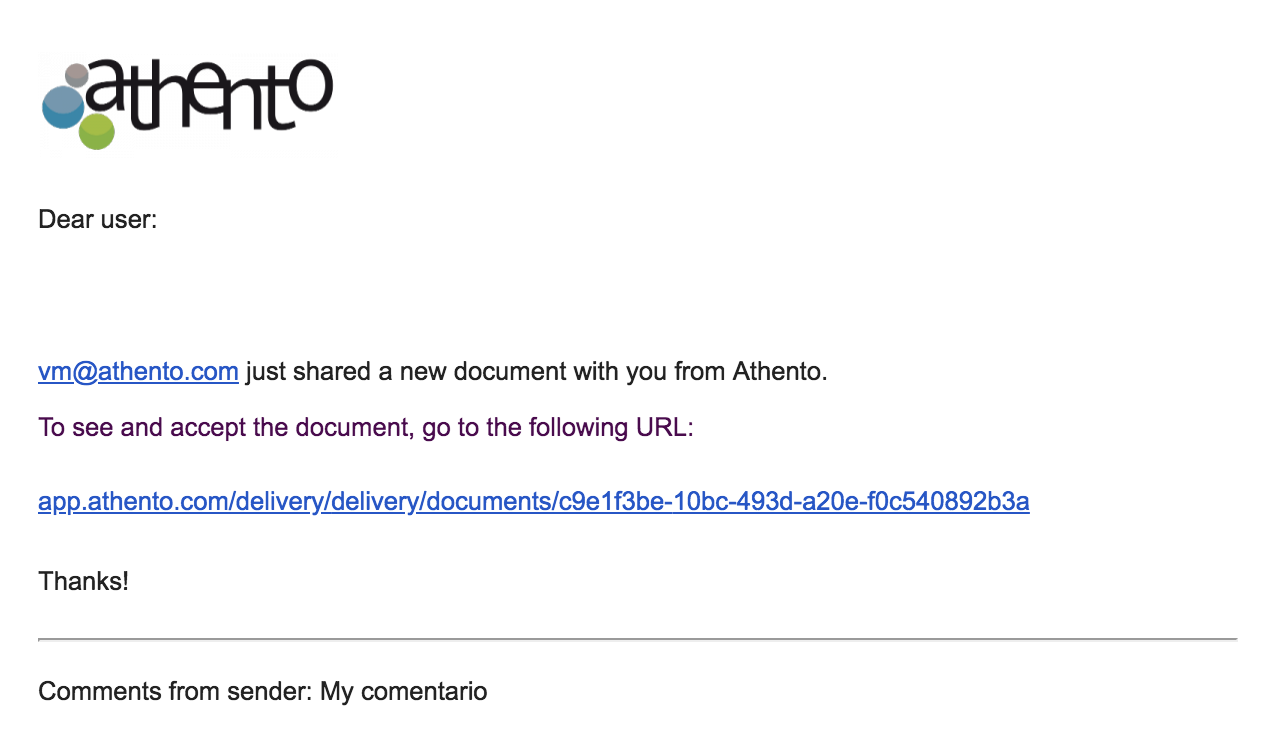Click the green circle in the logo
Screen dimensions: 1272x752
[x=97, y=132]
